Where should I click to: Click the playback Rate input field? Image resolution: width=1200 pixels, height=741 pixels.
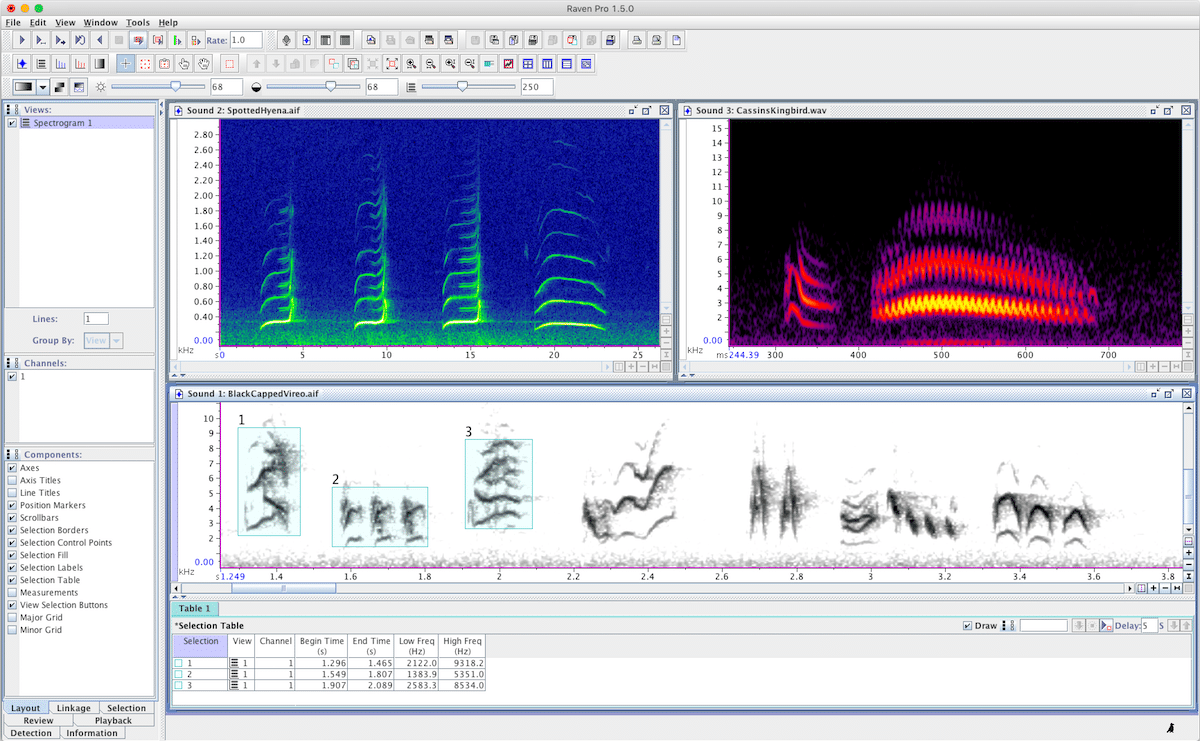[x=246, y=40]
